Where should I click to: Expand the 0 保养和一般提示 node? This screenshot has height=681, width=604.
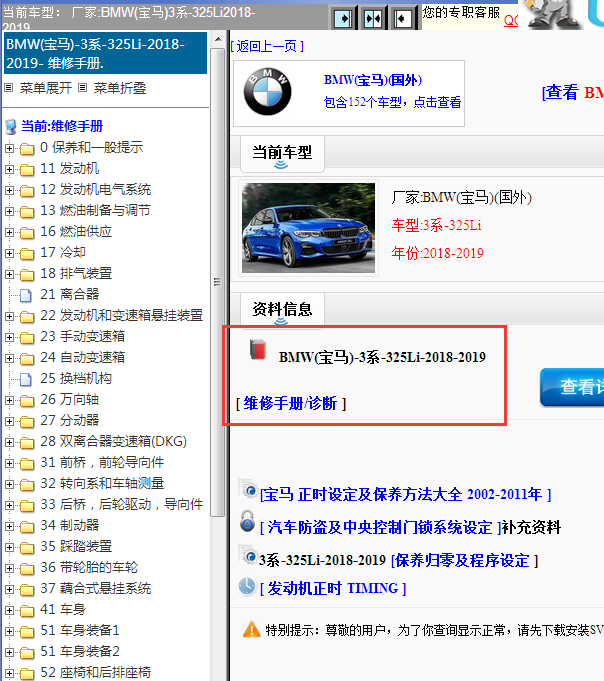[x=9, y=148]
